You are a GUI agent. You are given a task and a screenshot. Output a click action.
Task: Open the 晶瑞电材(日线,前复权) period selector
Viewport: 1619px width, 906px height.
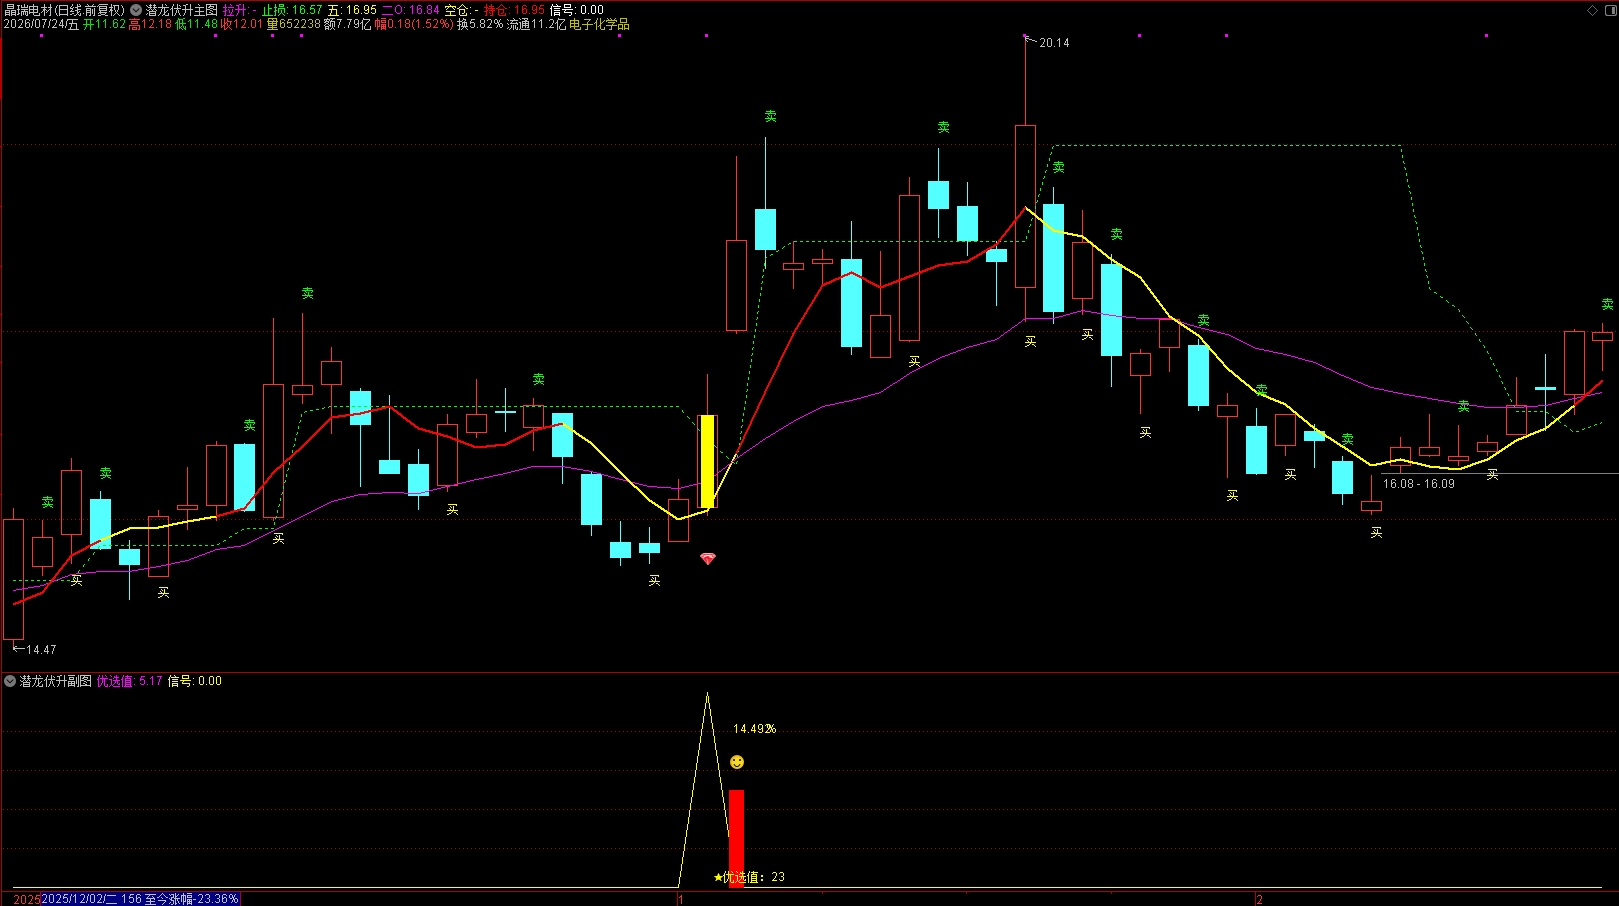tap(65, 10)
